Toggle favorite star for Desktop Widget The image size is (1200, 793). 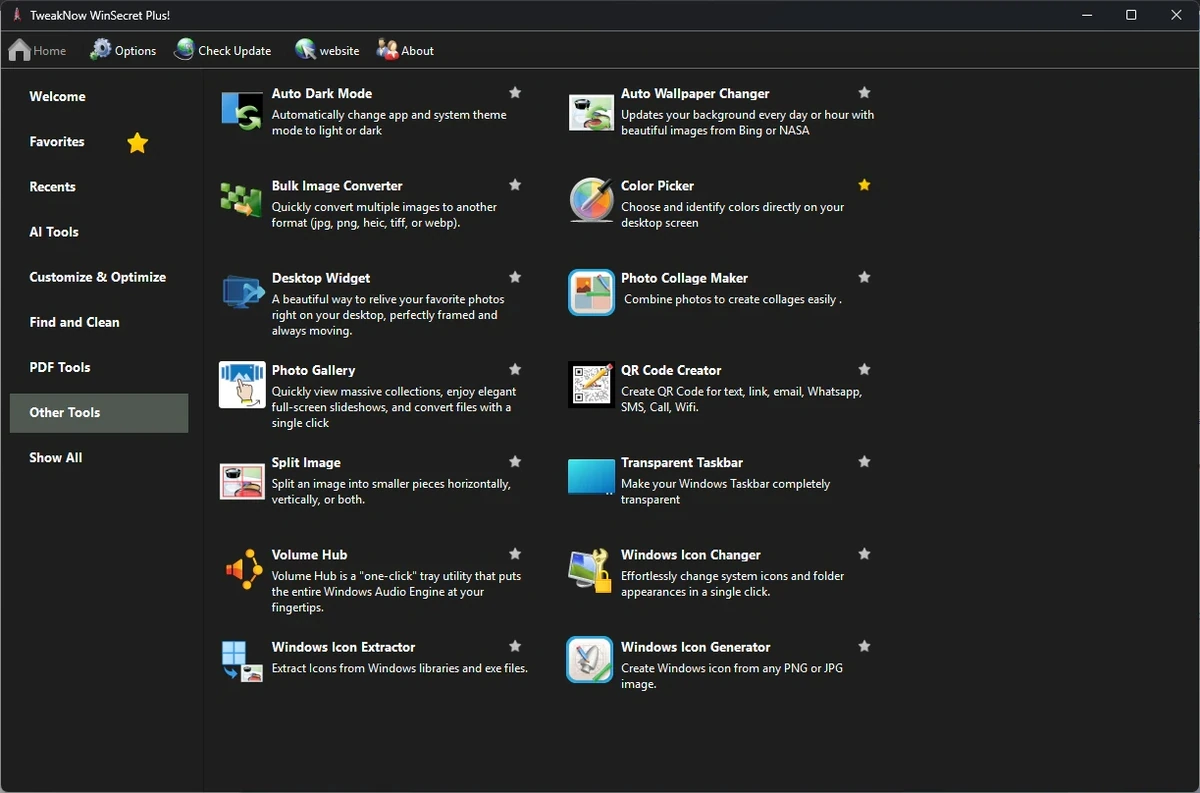point(515,277)
